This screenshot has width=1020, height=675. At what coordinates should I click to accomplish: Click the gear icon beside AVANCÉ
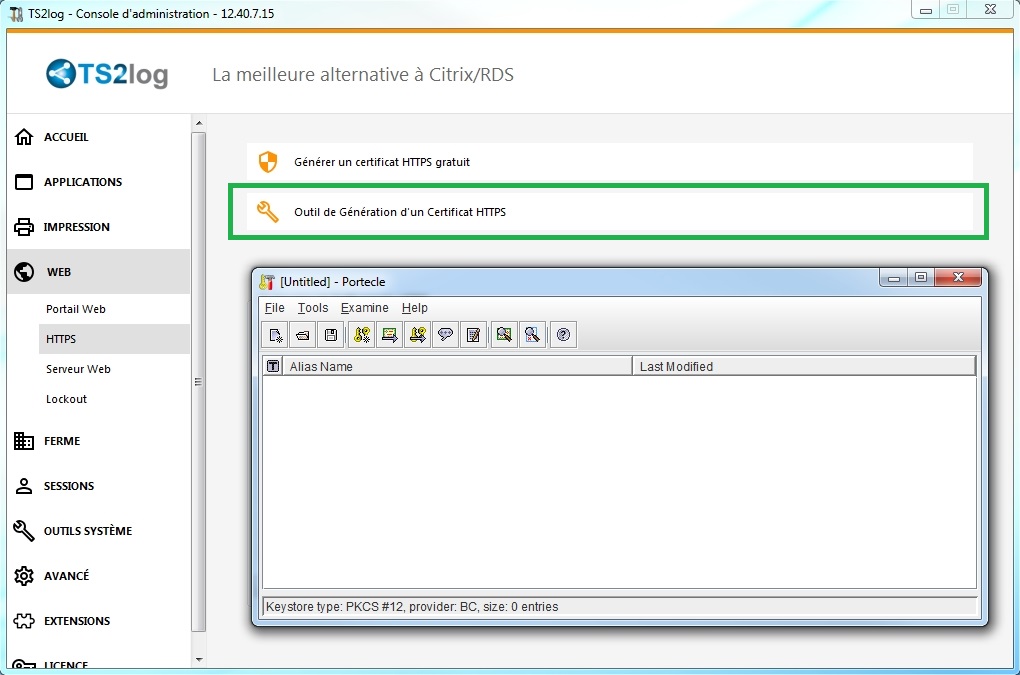(x=24, y=576)
